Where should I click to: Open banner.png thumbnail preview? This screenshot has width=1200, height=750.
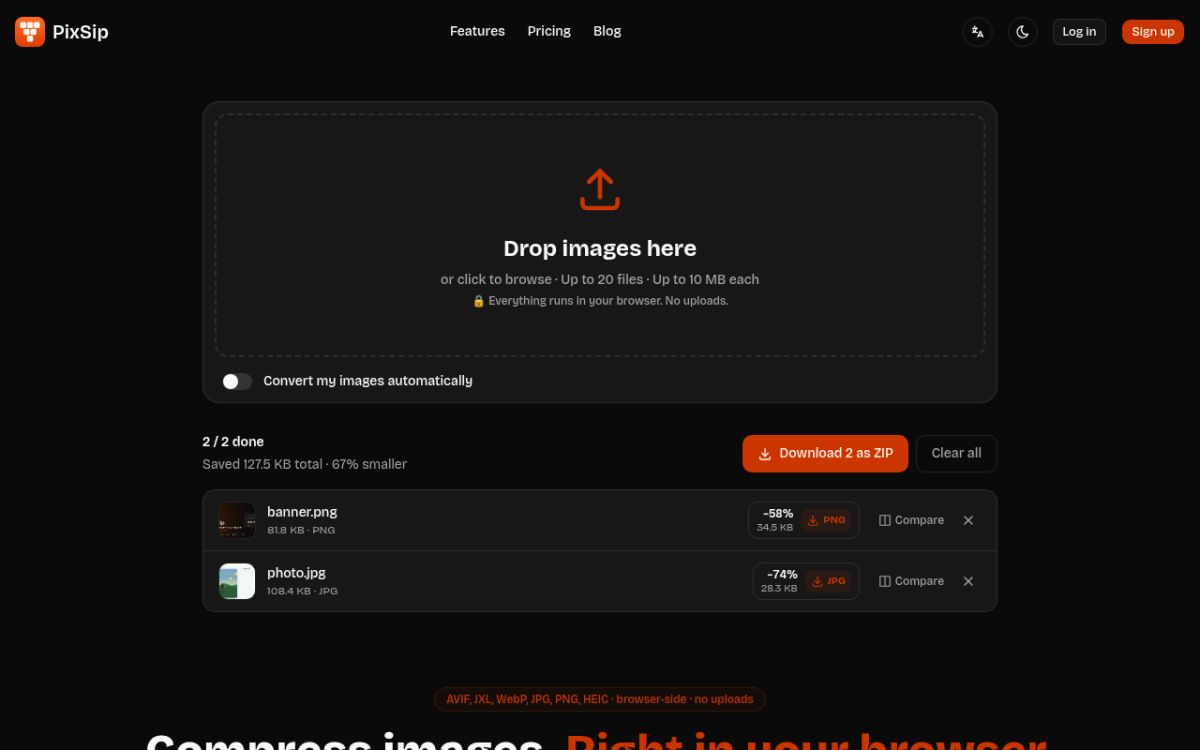click(x=237, y=520)
